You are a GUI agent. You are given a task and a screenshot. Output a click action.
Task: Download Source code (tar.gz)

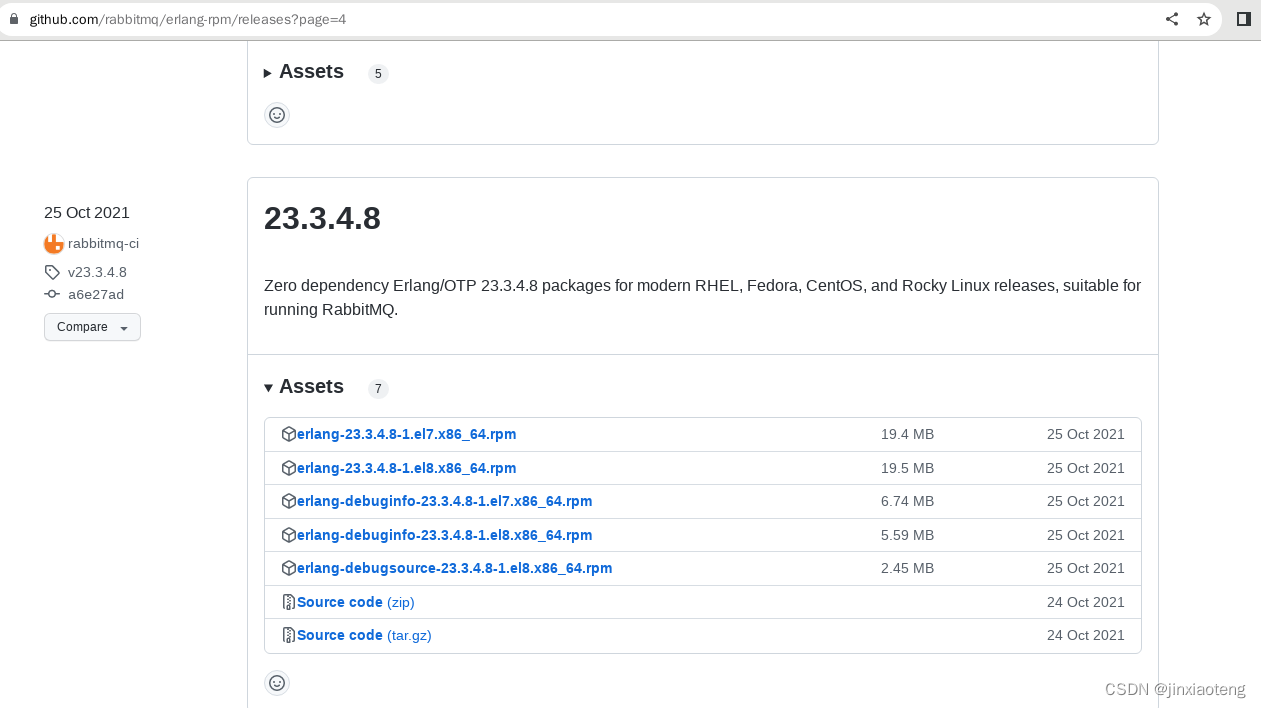364,635
